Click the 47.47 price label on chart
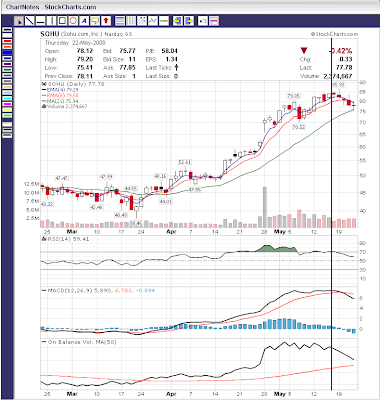This screenshot has height=400, width=380. click(61, 178)
